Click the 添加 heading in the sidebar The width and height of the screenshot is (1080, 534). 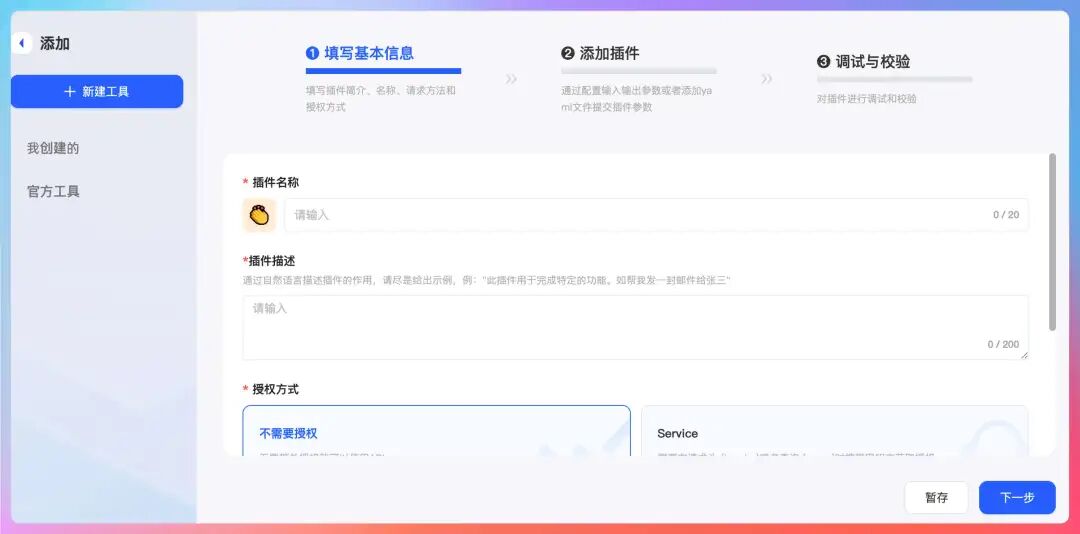[55, 43]
